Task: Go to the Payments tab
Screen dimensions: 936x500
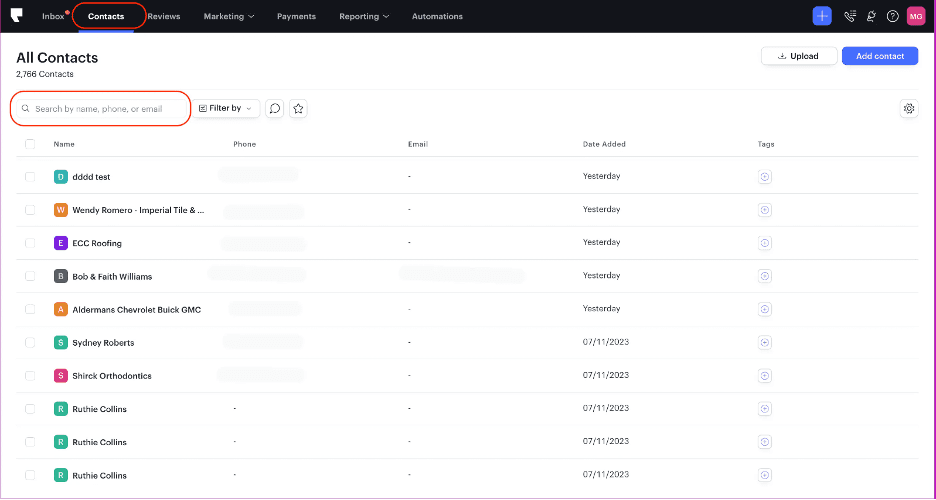Action: (x=296, y=16)
